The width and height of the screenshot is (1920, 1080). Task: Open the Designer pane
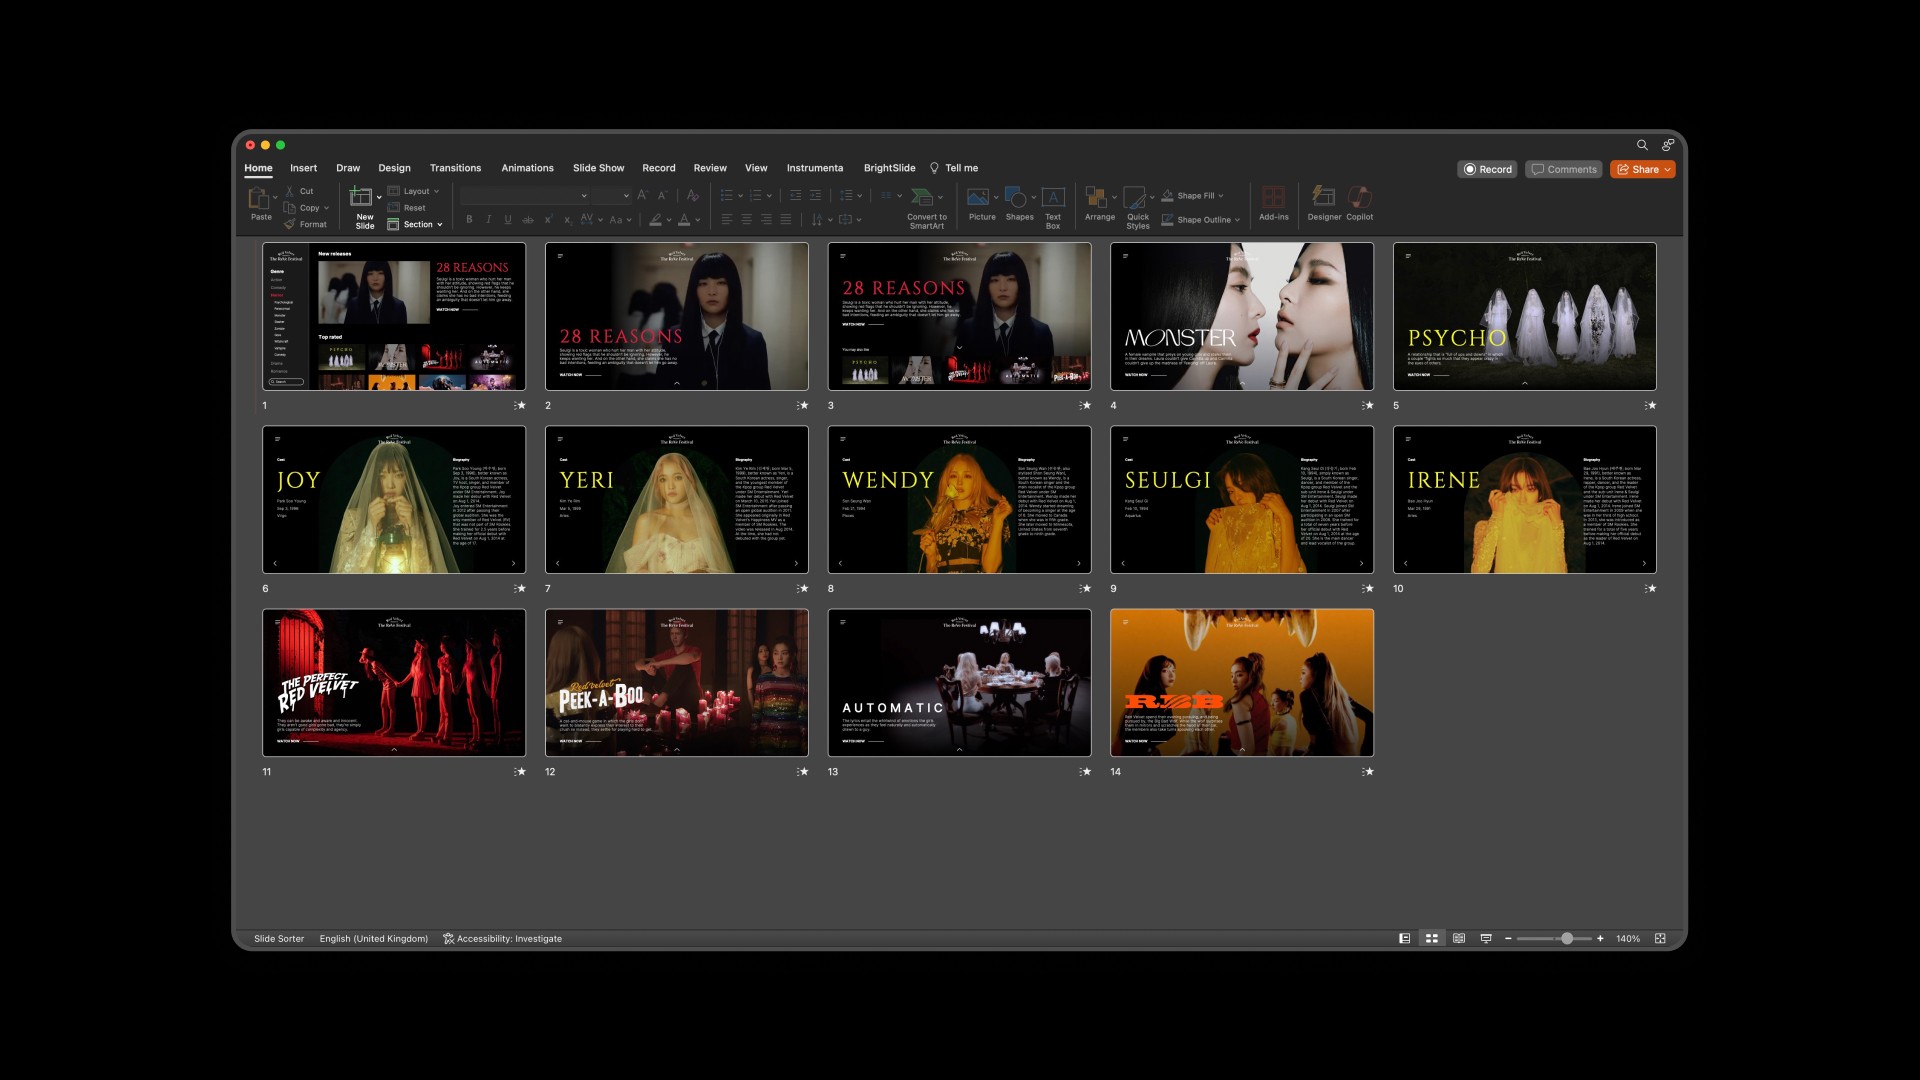click(1323, 197)
